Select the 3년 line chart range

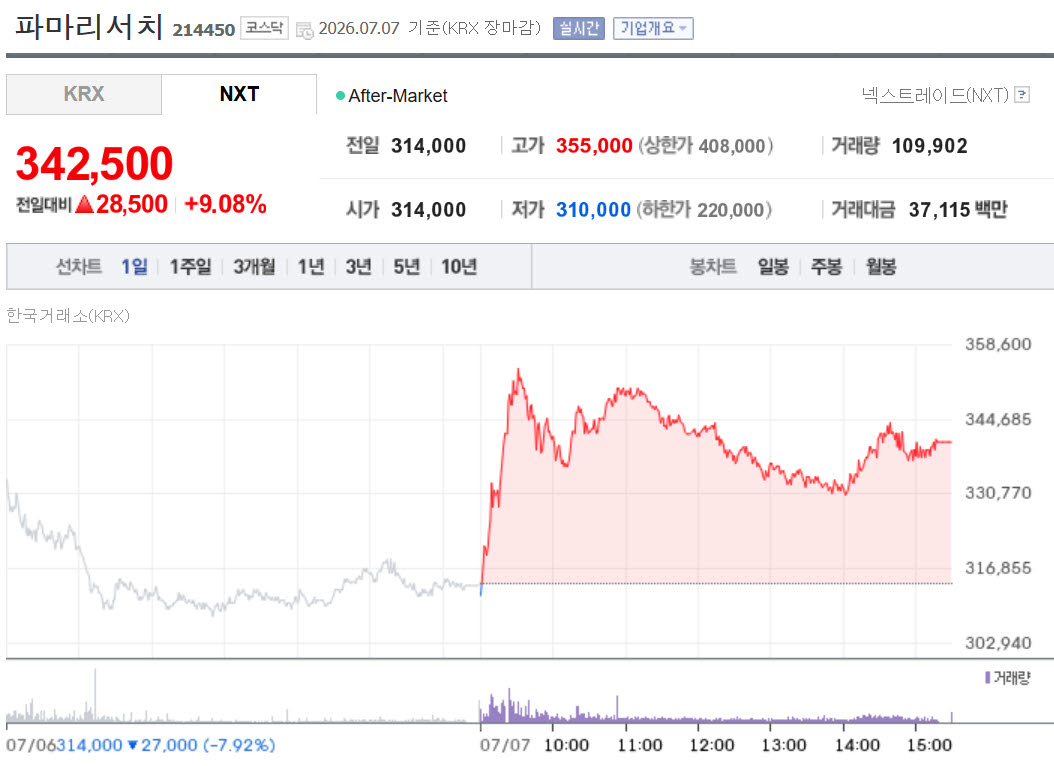point(358,267)
